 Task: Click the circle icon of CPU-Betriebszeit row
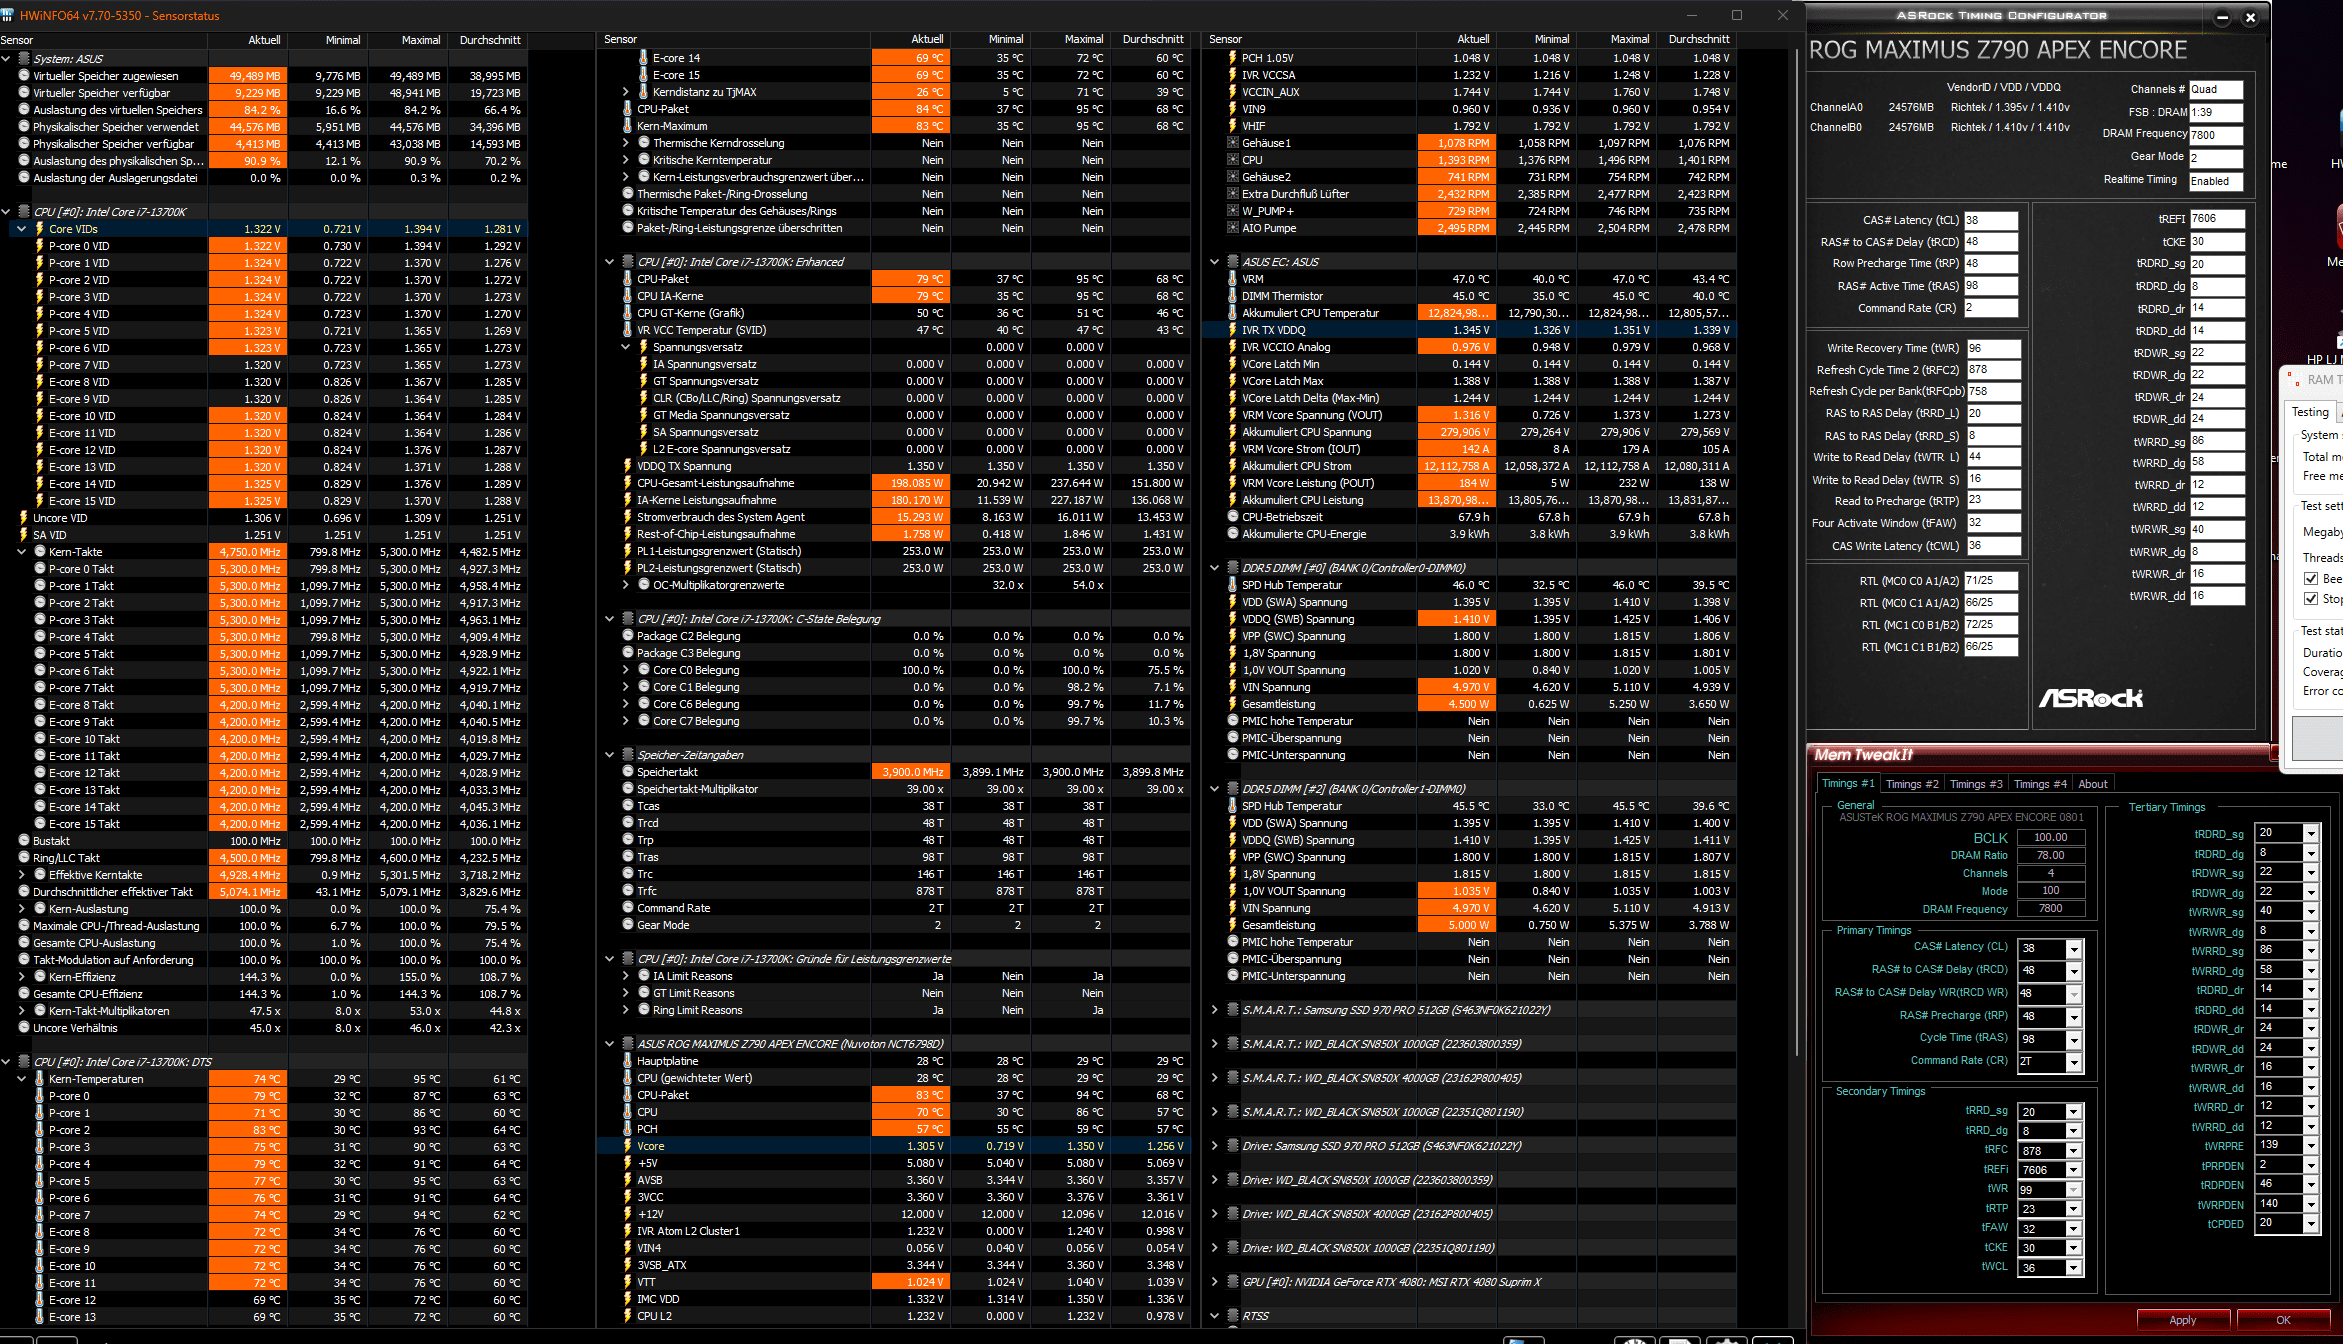click(1233, 517)
